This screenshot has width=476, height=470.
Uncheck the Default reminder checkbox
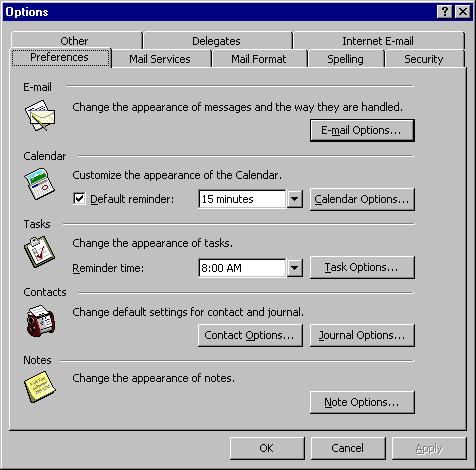coord(79,199)
